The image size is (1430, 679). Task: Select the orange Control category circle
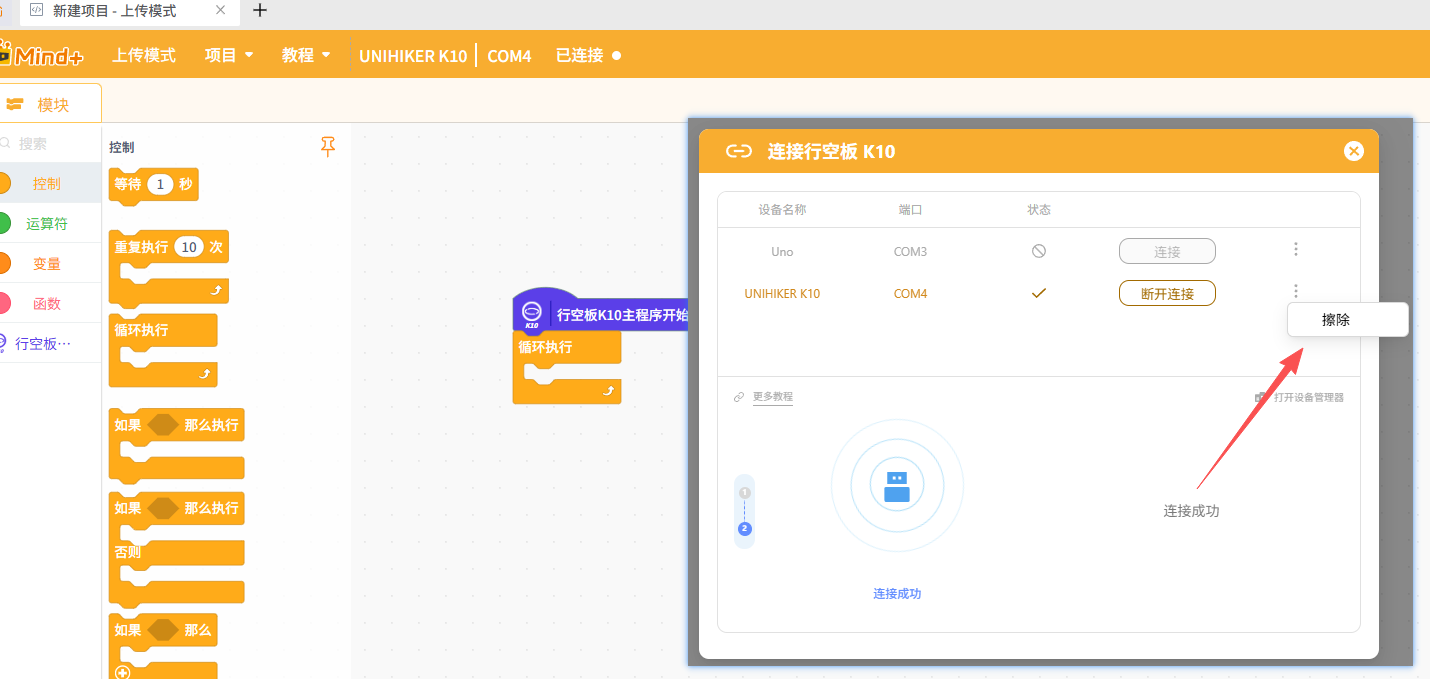point(4,184)
